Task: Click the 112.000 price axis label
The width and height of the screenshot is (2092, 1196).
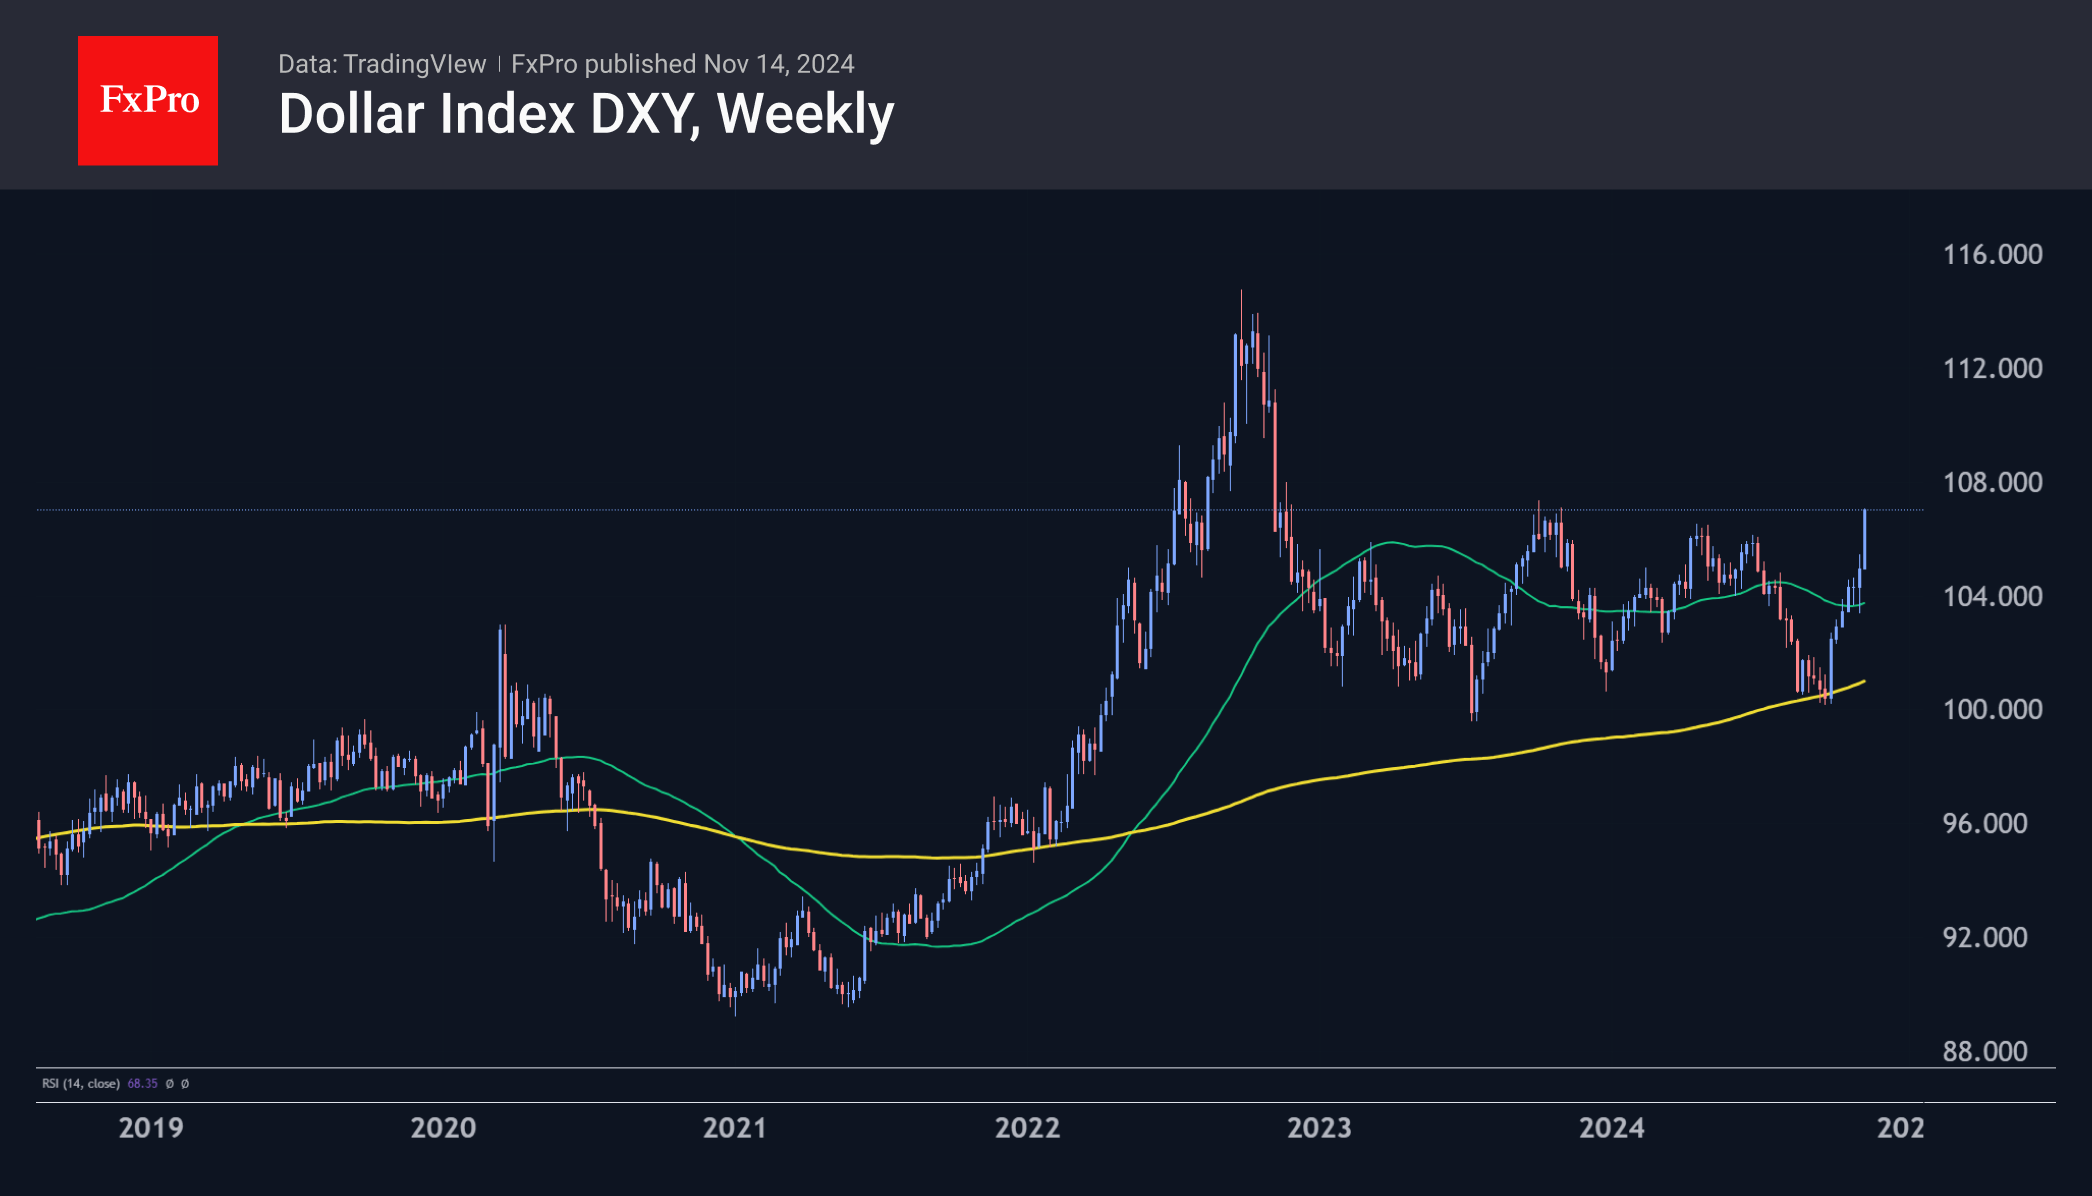Action: coord(1992,368)
